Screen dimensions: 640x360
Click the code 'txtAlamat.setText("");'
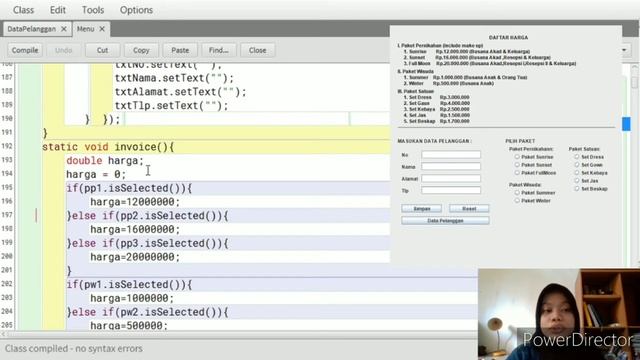click(x=181, y=92)
